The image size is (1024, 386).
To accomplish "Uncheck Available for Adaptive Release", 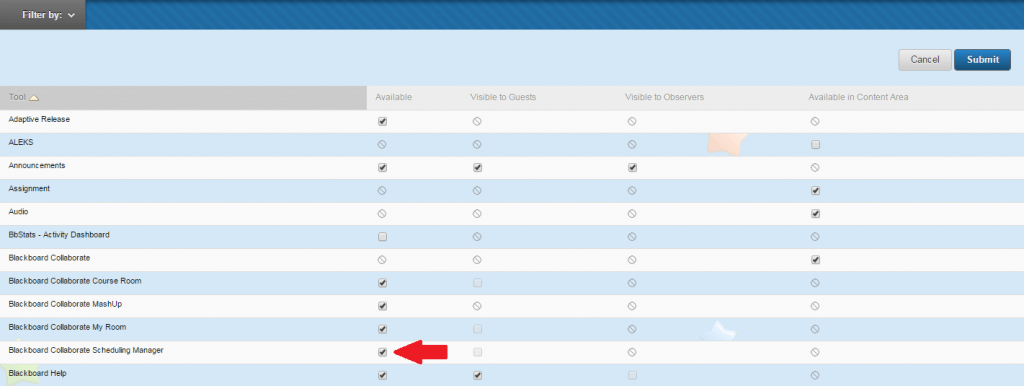I will coord(383,121).
